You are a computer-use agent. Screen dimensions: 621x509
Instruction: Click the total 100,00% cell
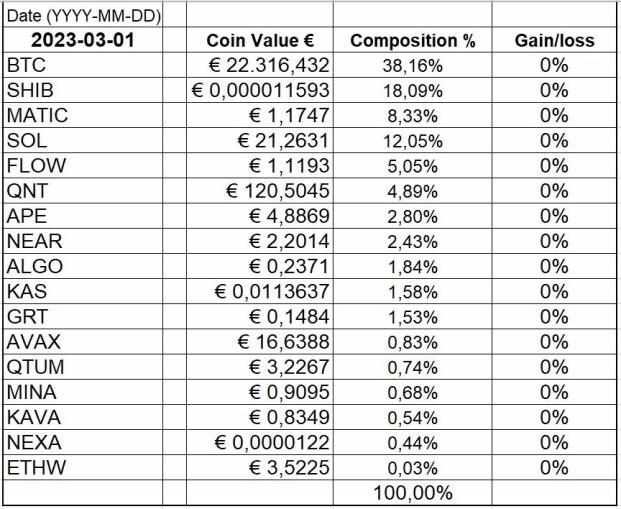click(x=412, y=493)
